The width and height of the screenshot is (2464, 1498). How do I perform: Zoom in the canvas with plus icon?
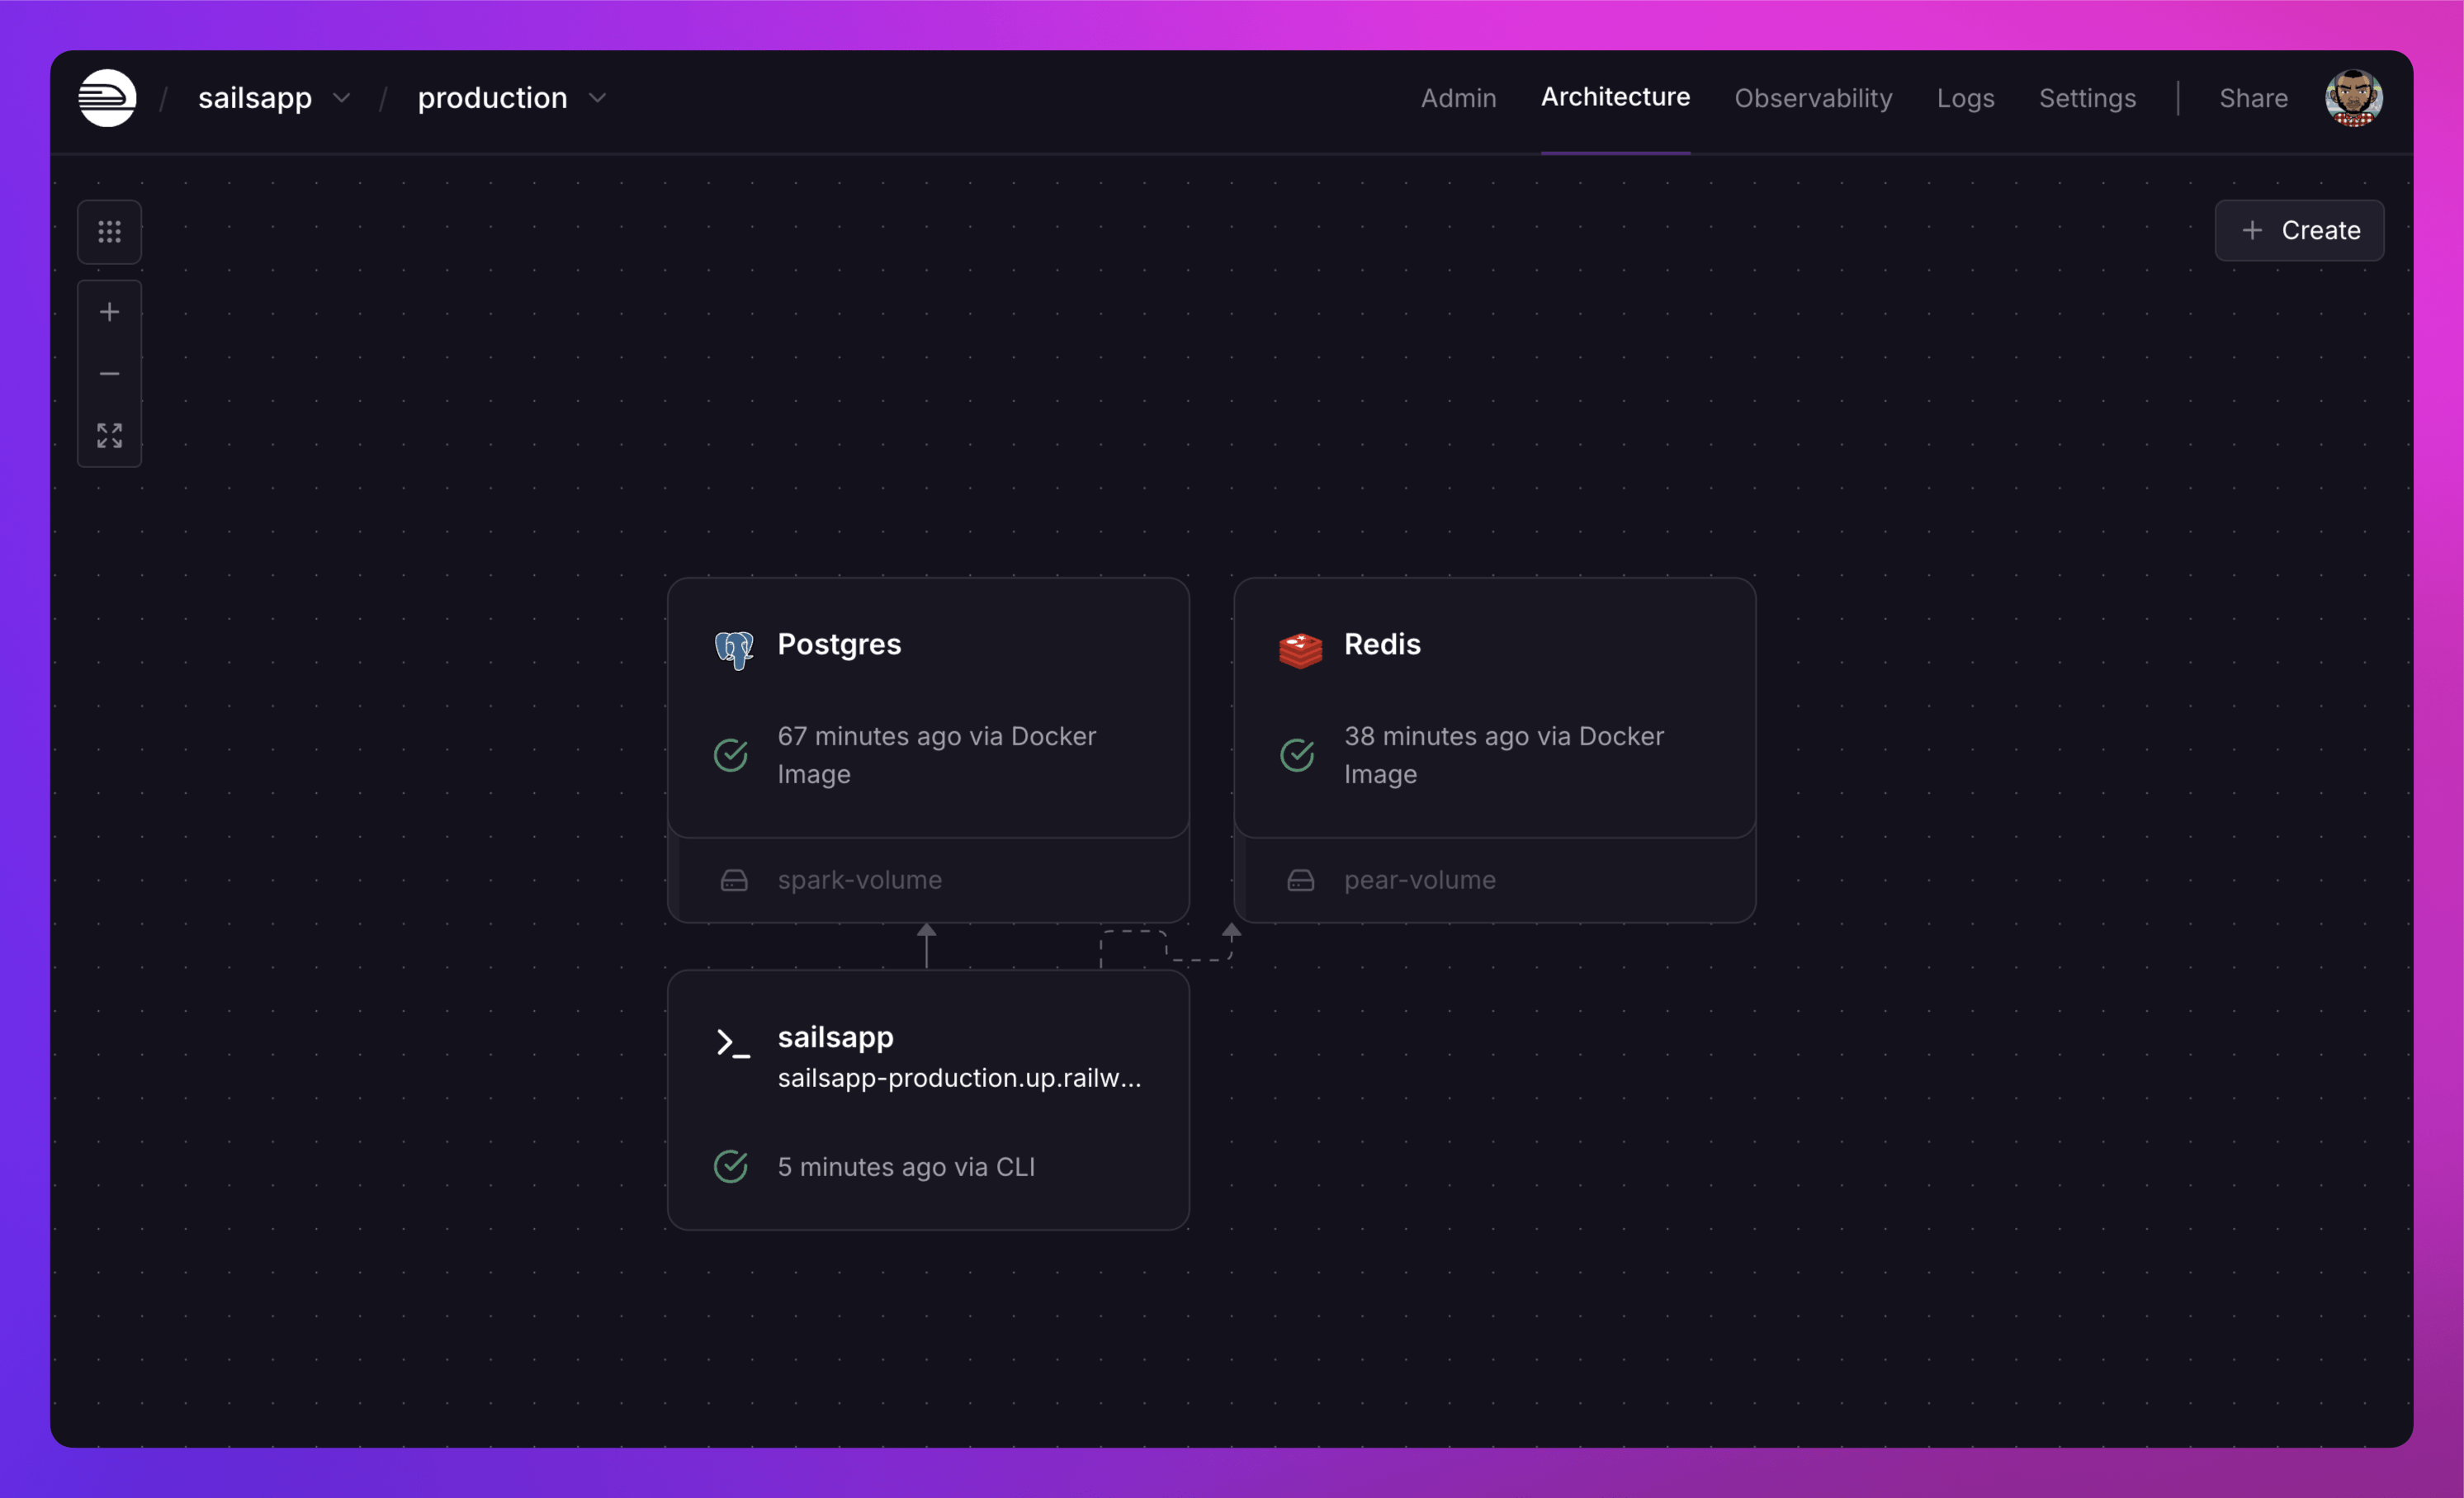pos(109,312)
